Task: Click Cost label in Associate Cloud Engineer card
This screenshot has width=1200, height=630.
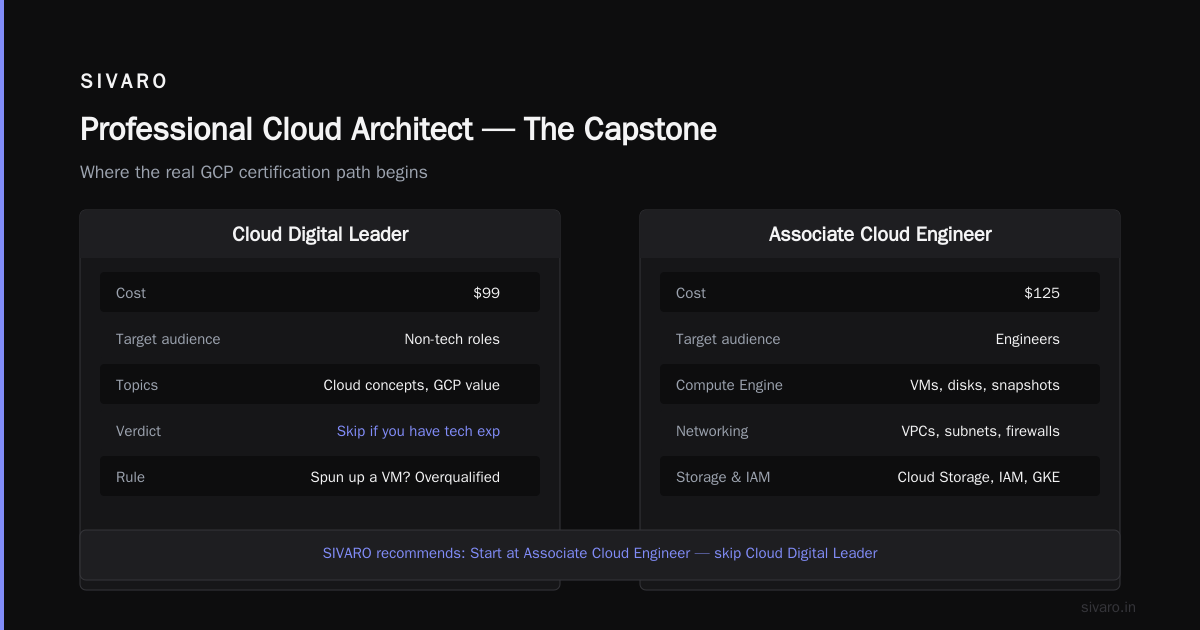Action: tap(691, 293)
